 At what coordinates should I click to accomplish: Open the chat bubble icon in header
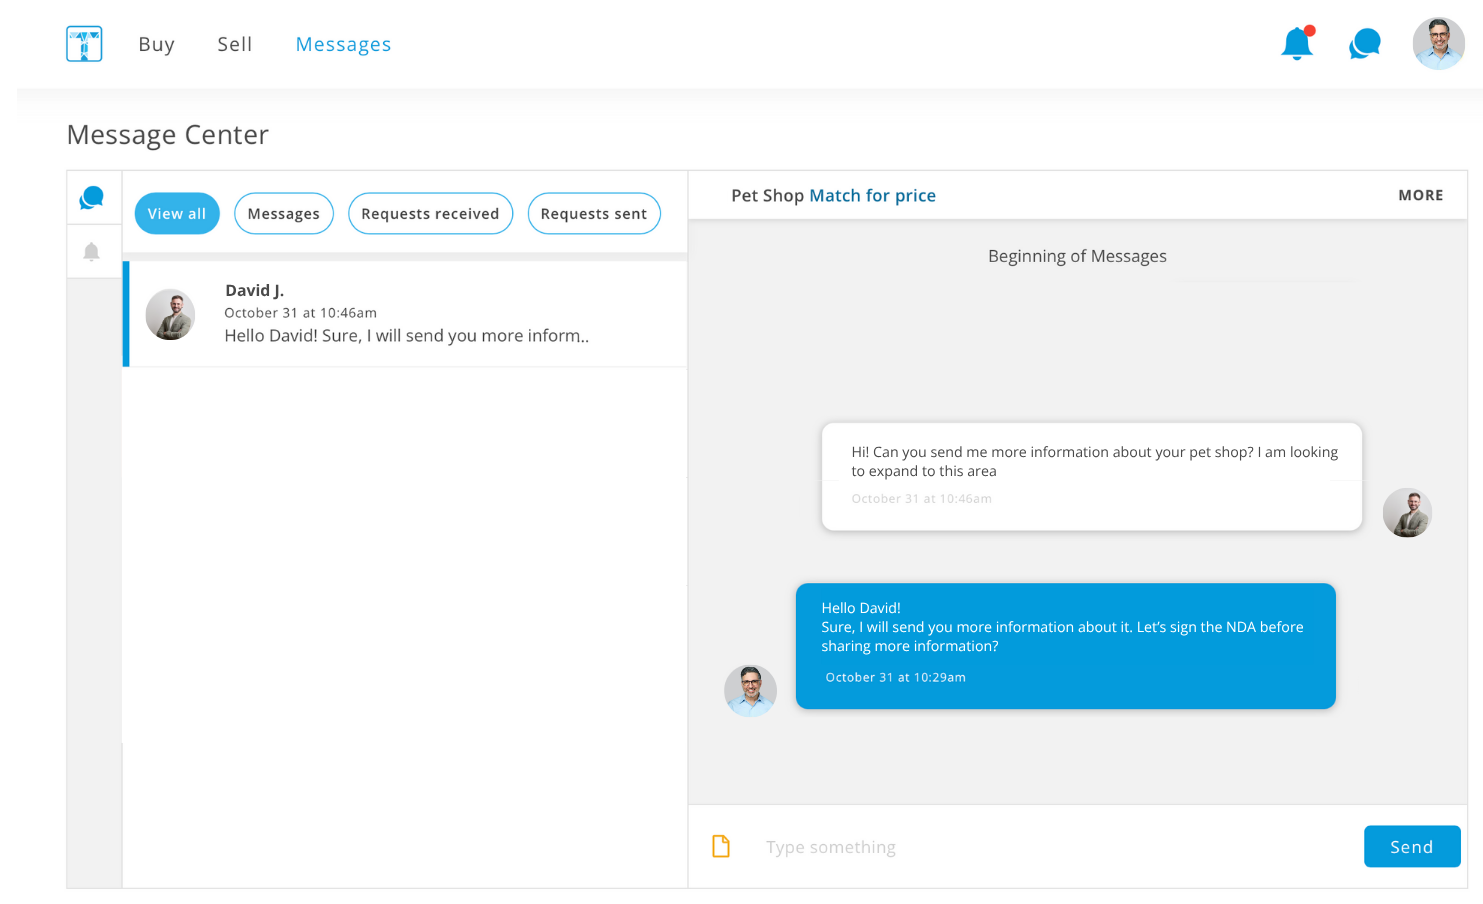click(1365, 44)
